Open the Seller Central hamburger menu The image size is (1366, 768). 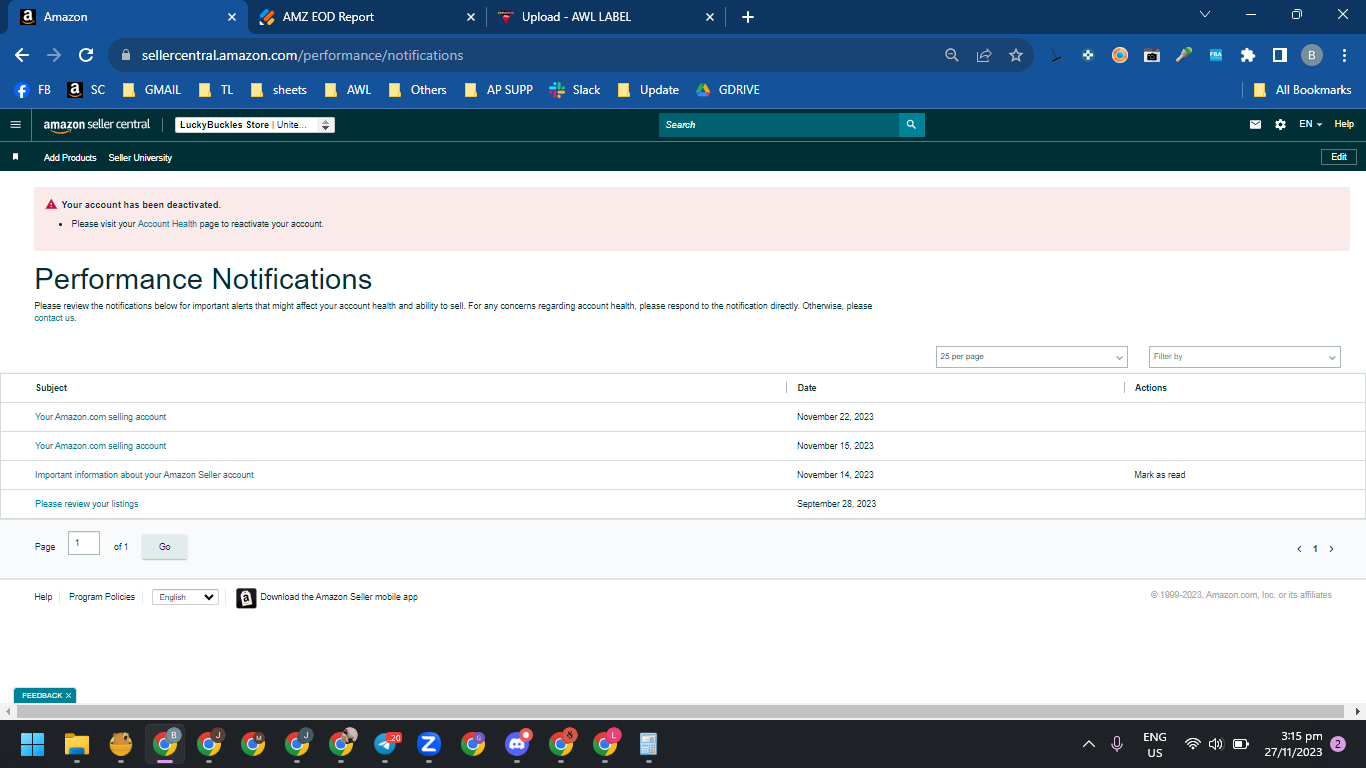point(15,125)
